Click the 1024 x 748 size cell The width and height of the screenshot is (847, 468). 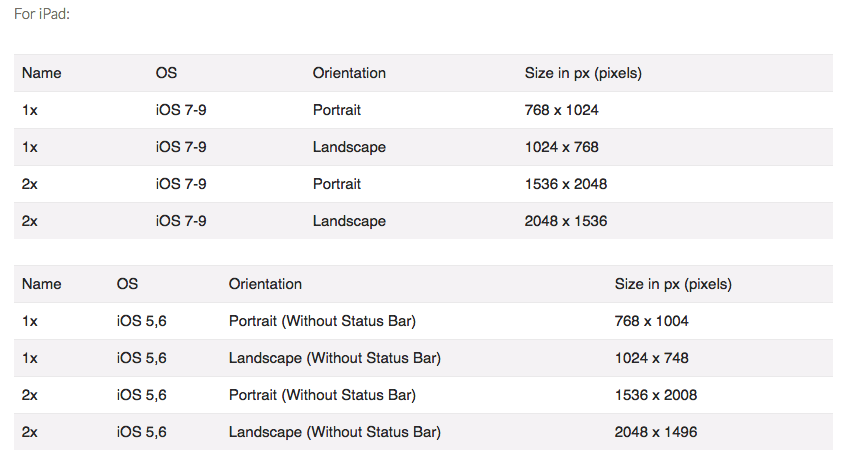tap(651, 358)
